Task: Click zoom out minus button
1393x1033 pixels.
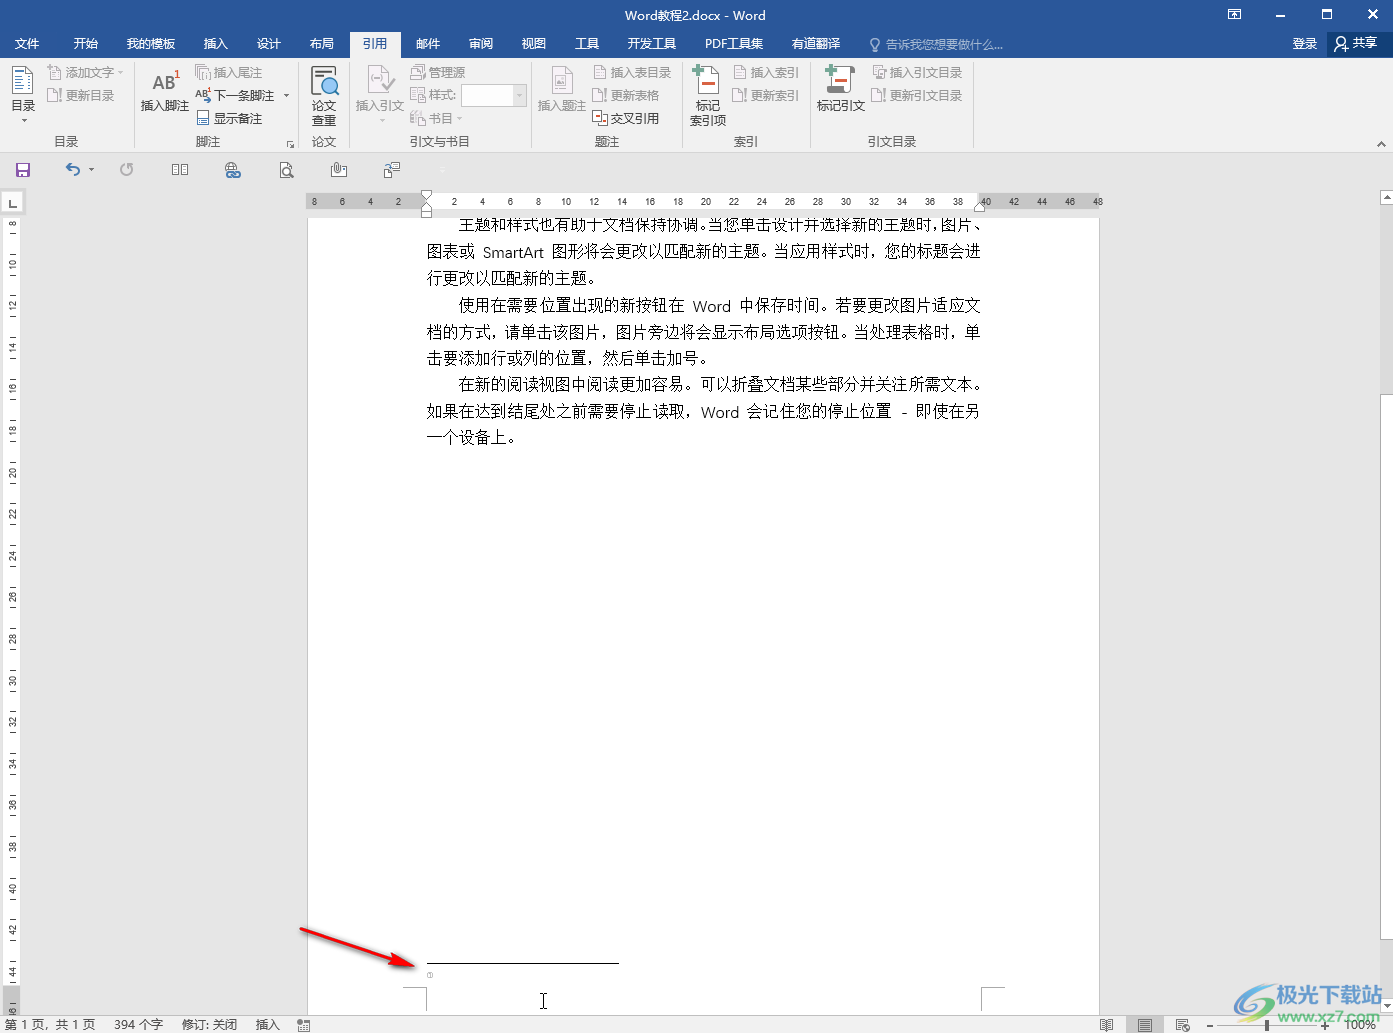Action: (x=1210, y=1025)
